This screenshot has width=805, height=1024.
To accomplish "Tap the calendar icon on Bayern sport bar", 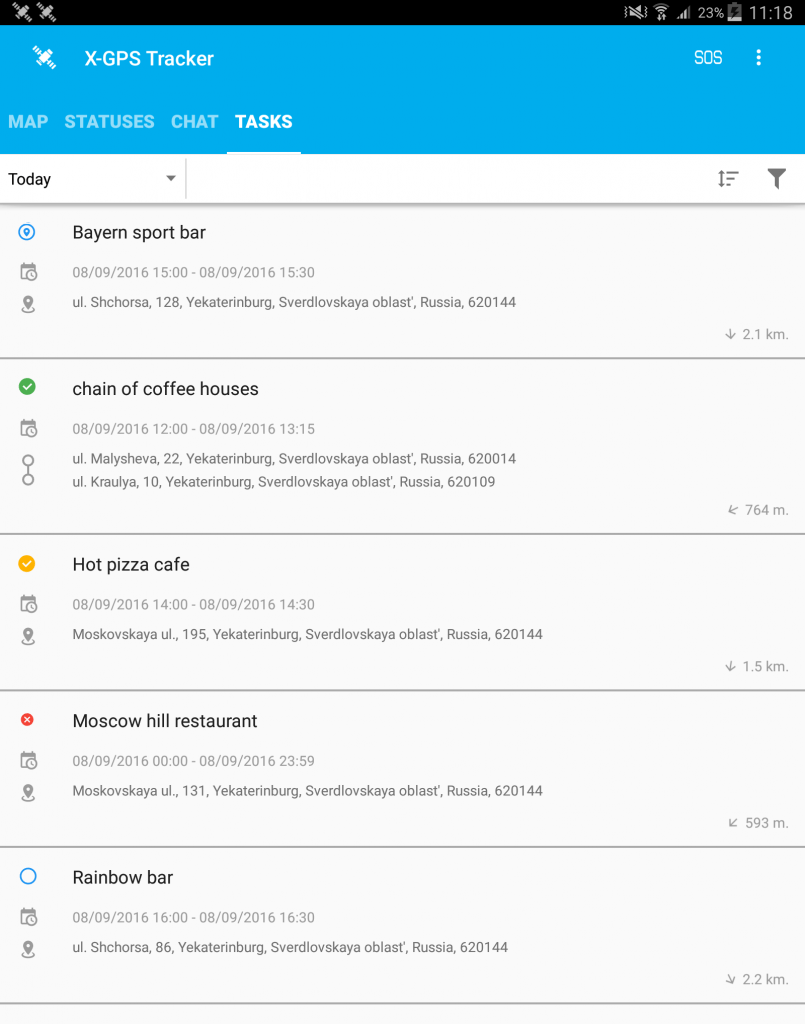I will pyautogui.click(x=29, y=272).
